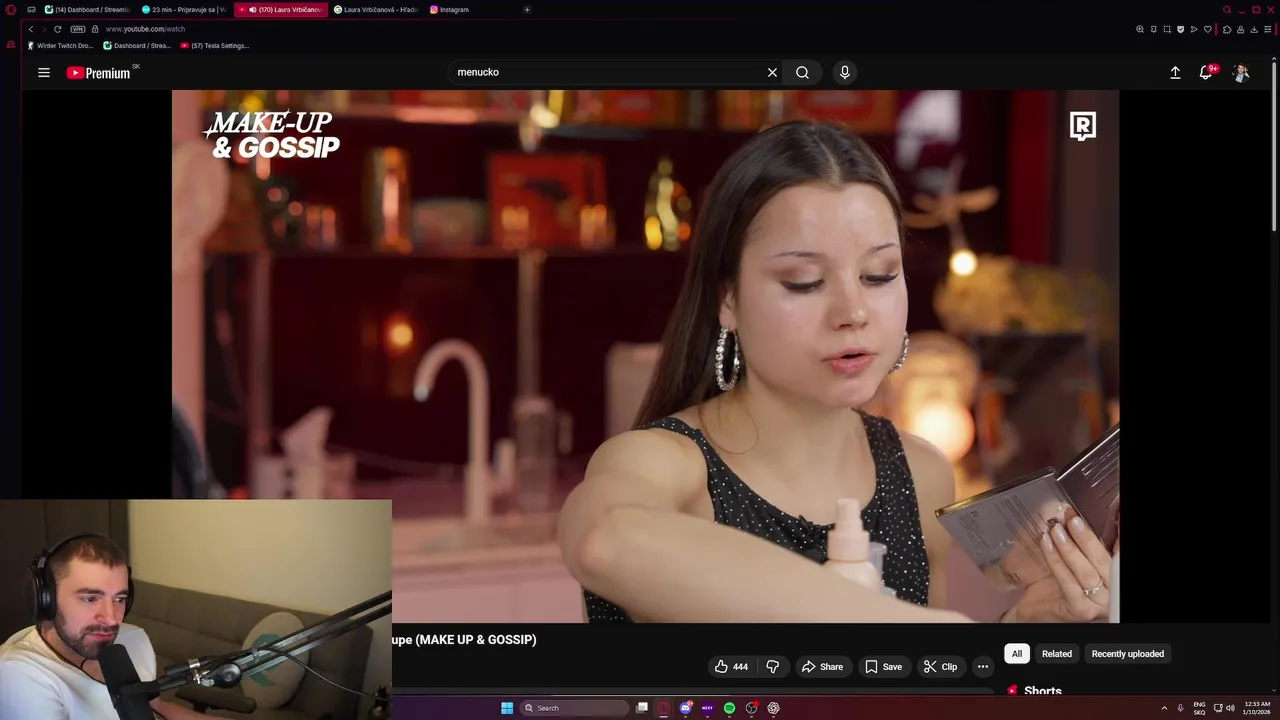Click the pin icon in address bar
Image resolution: width=1280 pixels, height=720 pixels.
coord(1154,29)
